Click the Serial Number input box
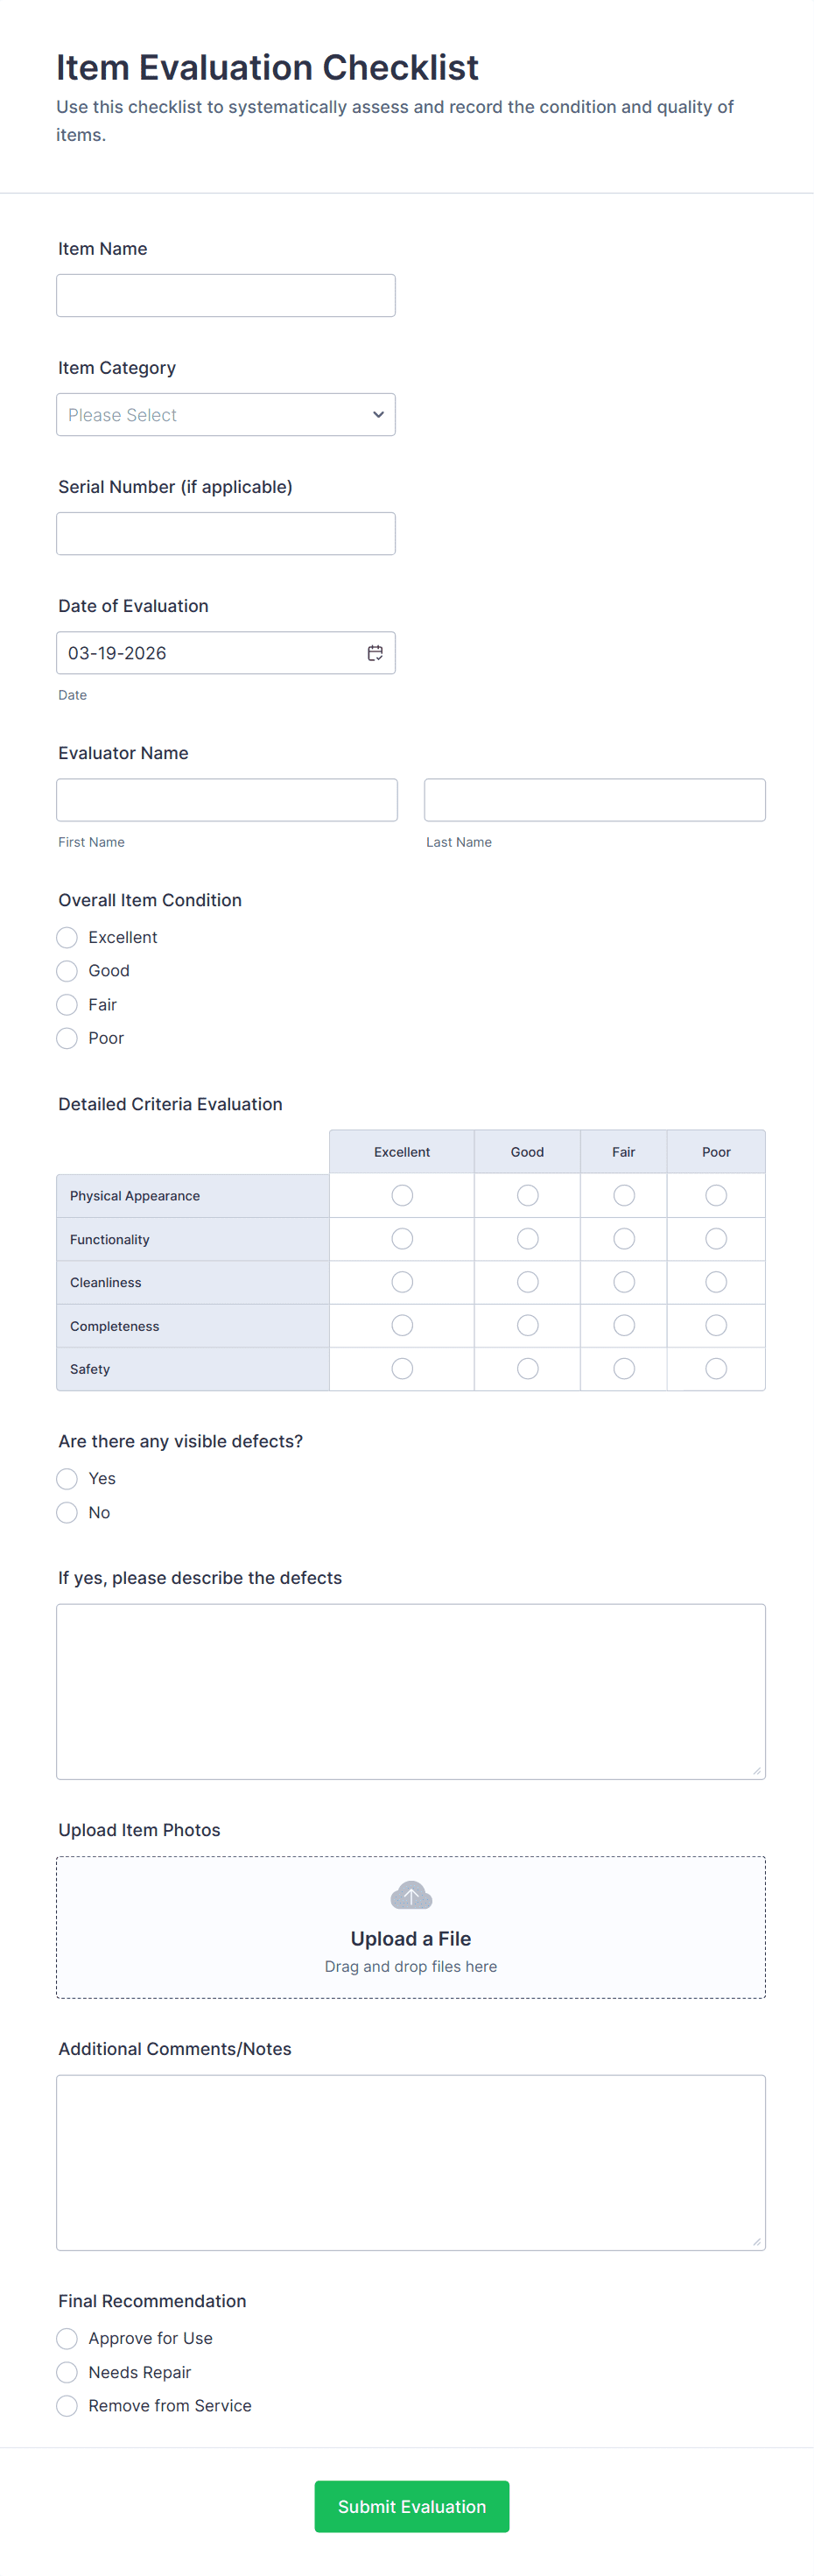 click(x=226, y=534)
